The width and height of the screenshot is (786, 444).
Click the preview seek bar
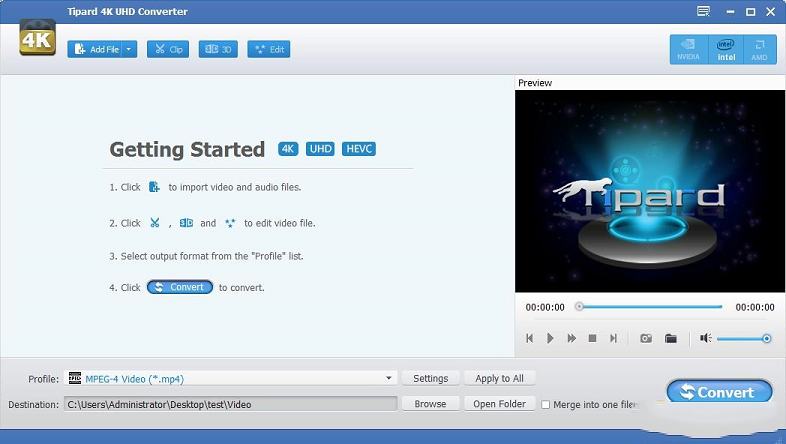pos(650,306)
